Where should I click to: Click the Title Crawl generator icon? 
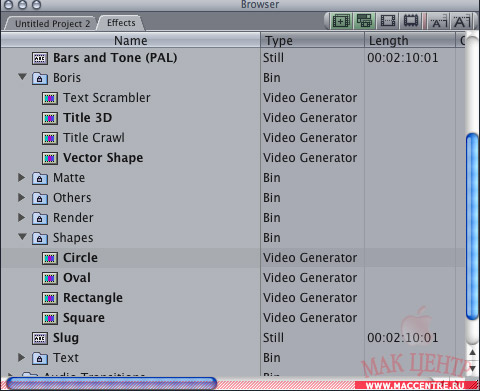point(50,138)
